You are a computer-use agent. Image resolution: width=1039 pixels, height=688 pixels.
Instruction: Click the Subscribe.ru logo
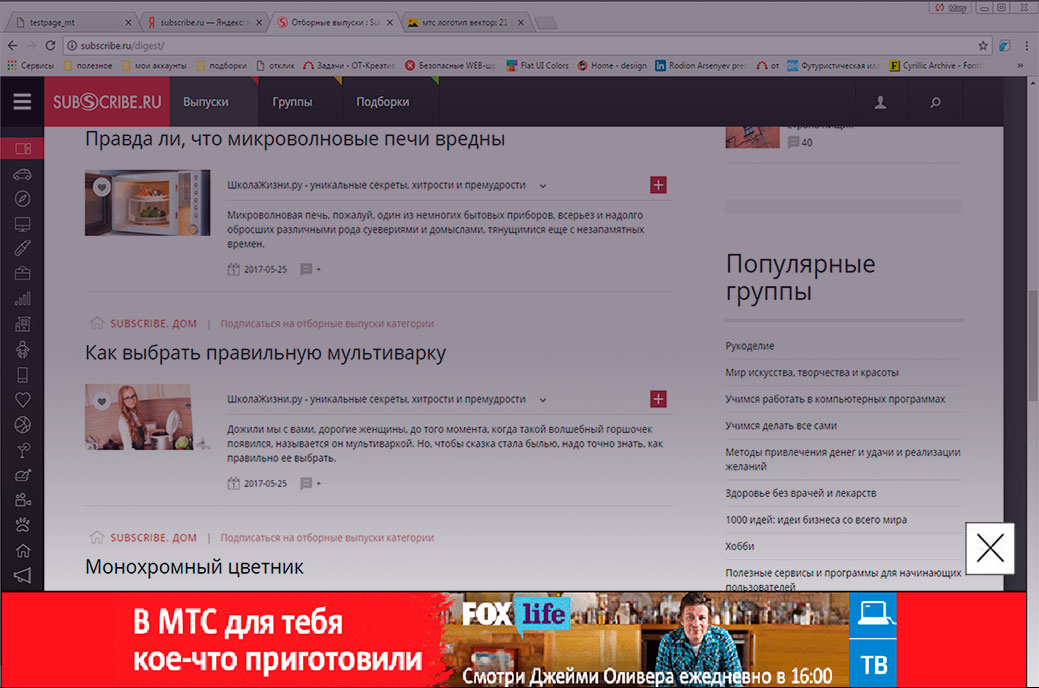(x=107, y=101)
